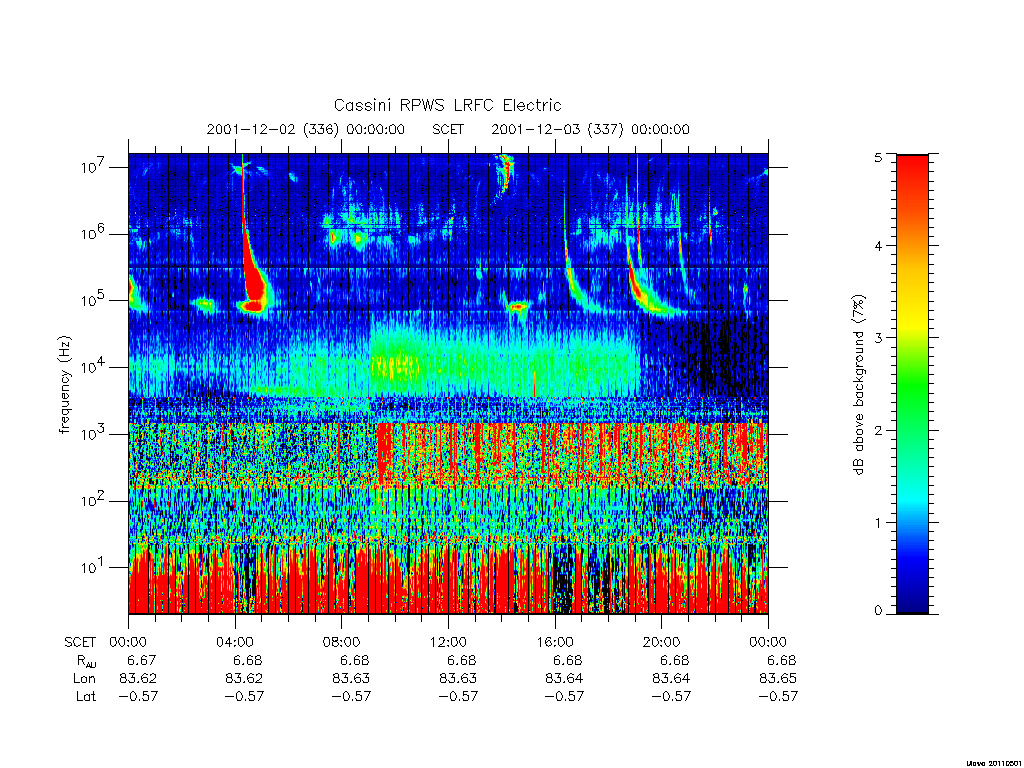Click the R_AU value '6.67'
This screenshot has height=768, width=1024.
(142, 661)
